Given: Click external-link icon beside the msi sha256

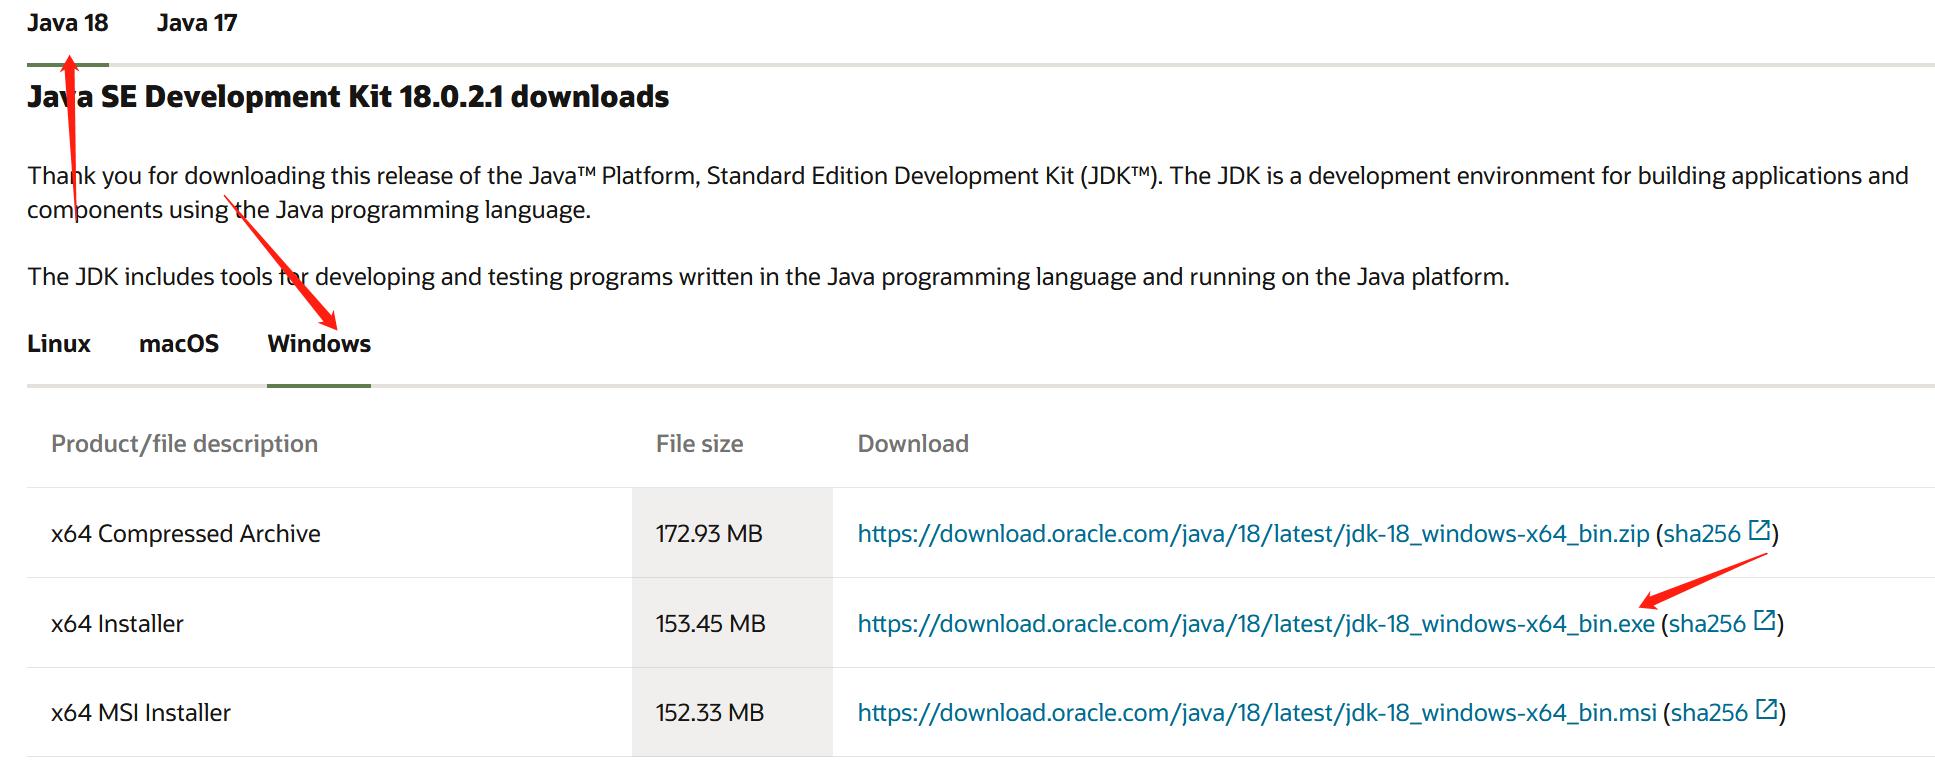Looking at the screenshot, I should [x=1767, y=710].
